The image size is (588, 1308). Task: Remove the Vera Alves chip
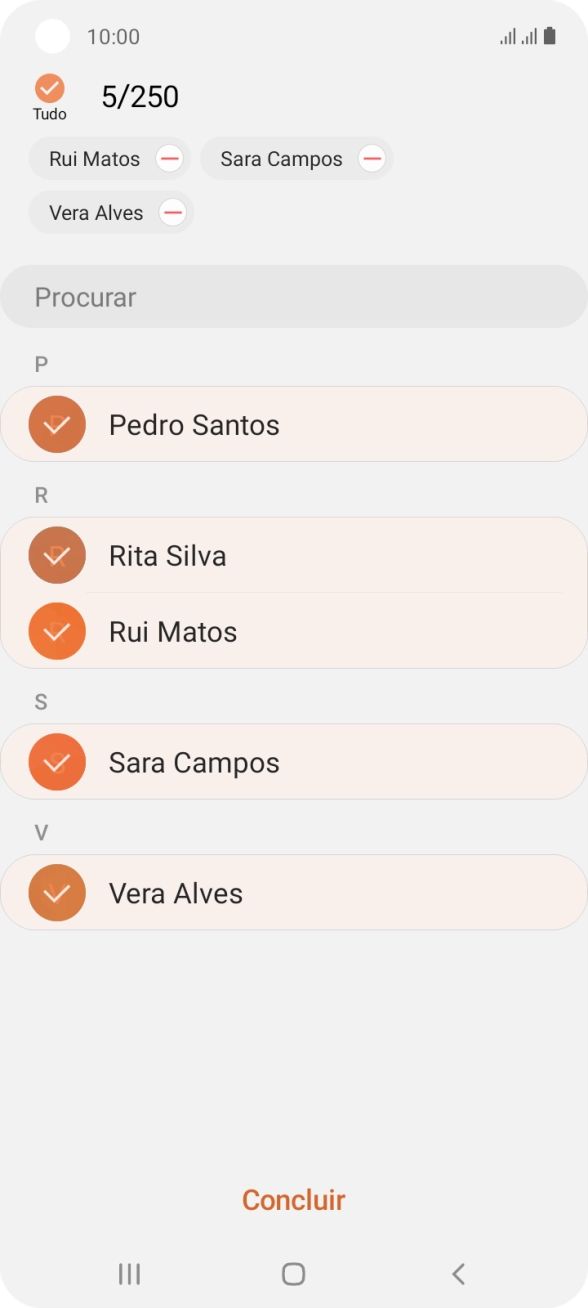(172, 212)
